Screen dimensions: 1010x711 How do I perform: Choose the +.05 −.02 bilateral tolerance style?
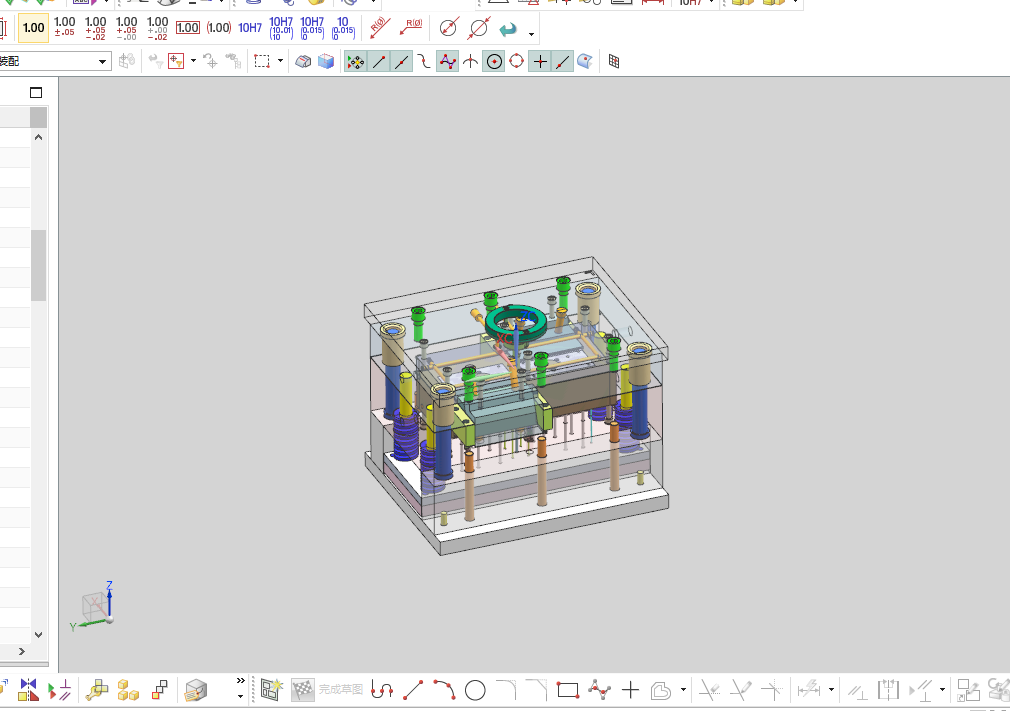95,28
